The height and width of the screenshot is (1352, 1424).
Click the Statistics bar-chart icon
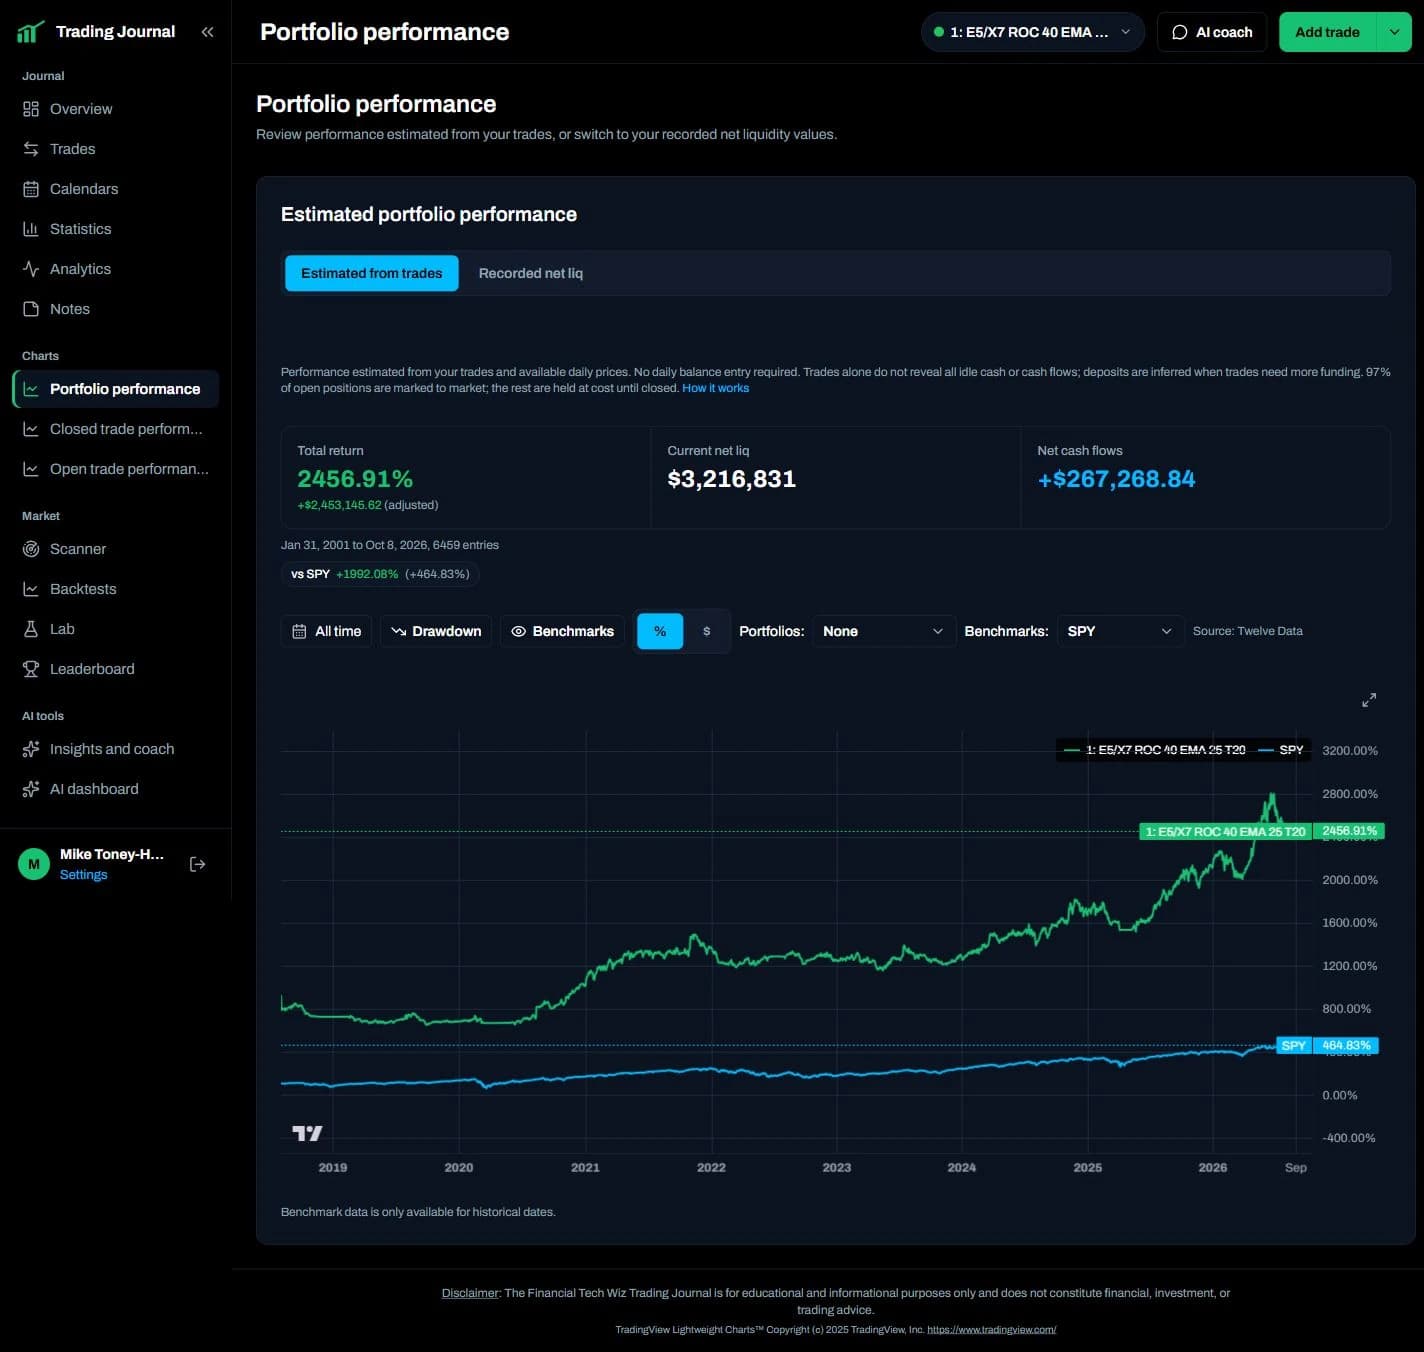pos(31,229)
